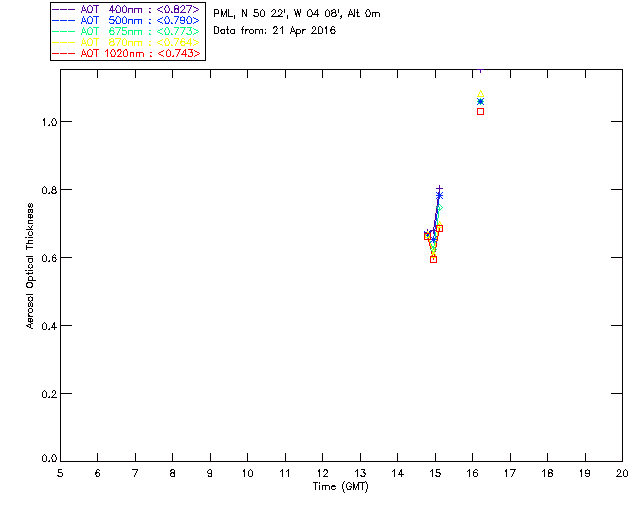The width and height of the screenshot is (640, 512).
Task: Click the AOT 870nm legend entry
Action: click(126, 42)
